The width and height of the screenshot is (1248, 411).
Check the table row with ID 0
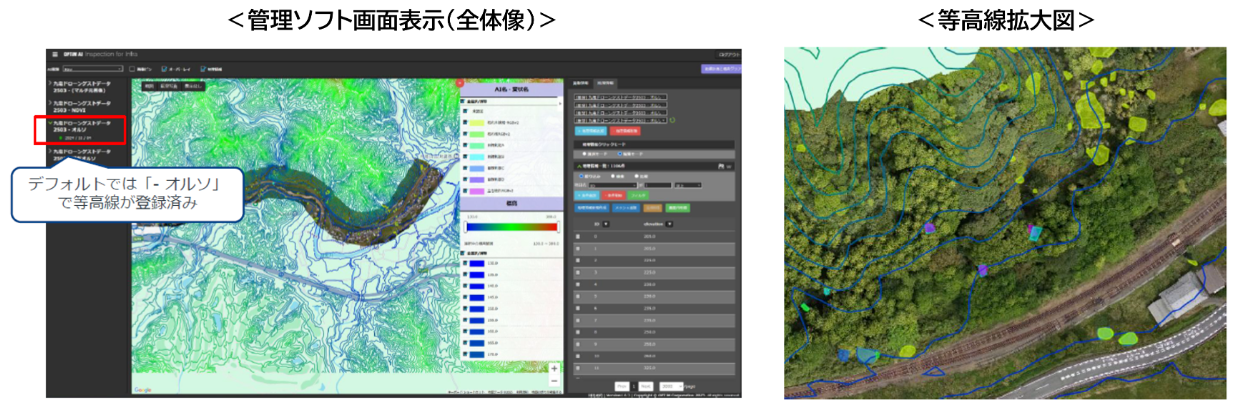tap(578, 237)
